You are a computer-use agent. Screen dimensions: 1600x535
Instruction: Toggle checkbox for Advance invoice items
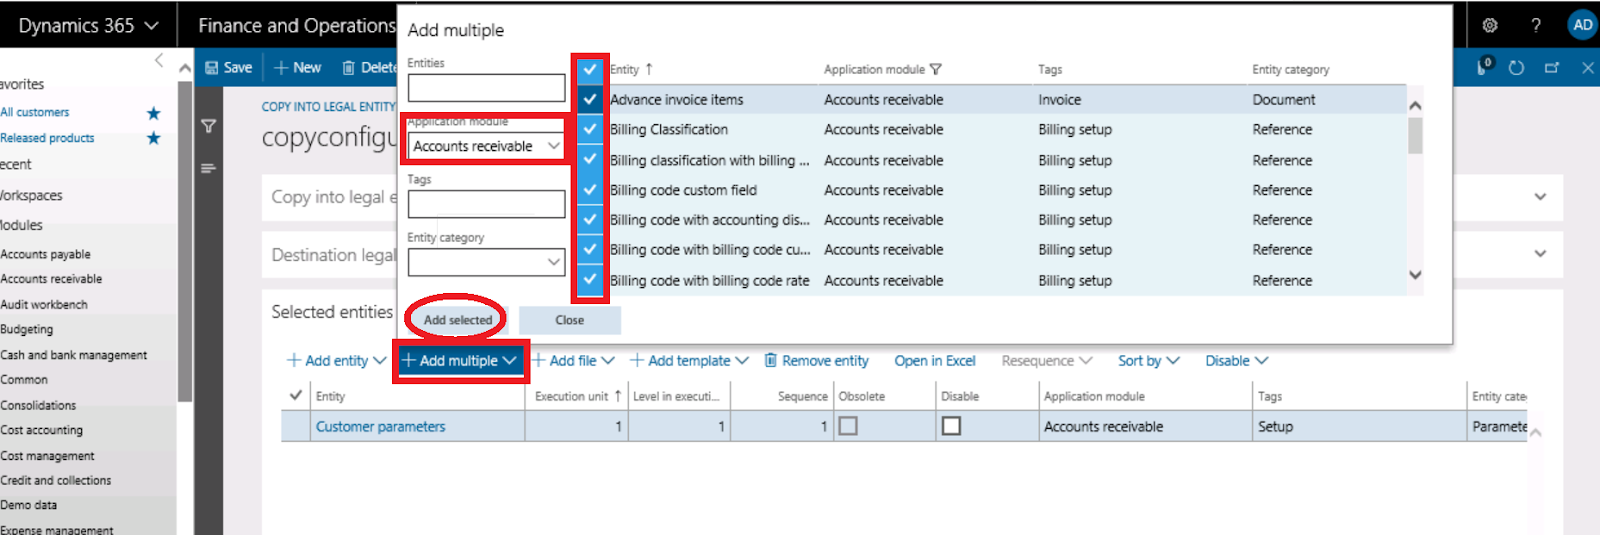coord(590,99)
